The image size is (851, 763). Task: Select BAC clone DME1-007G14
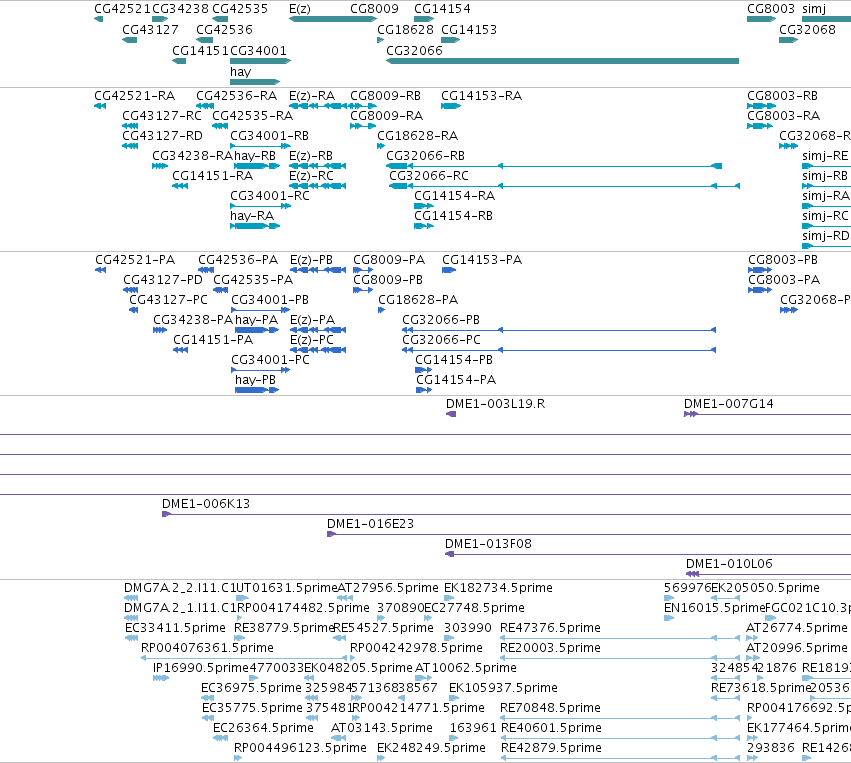point(767,414)
